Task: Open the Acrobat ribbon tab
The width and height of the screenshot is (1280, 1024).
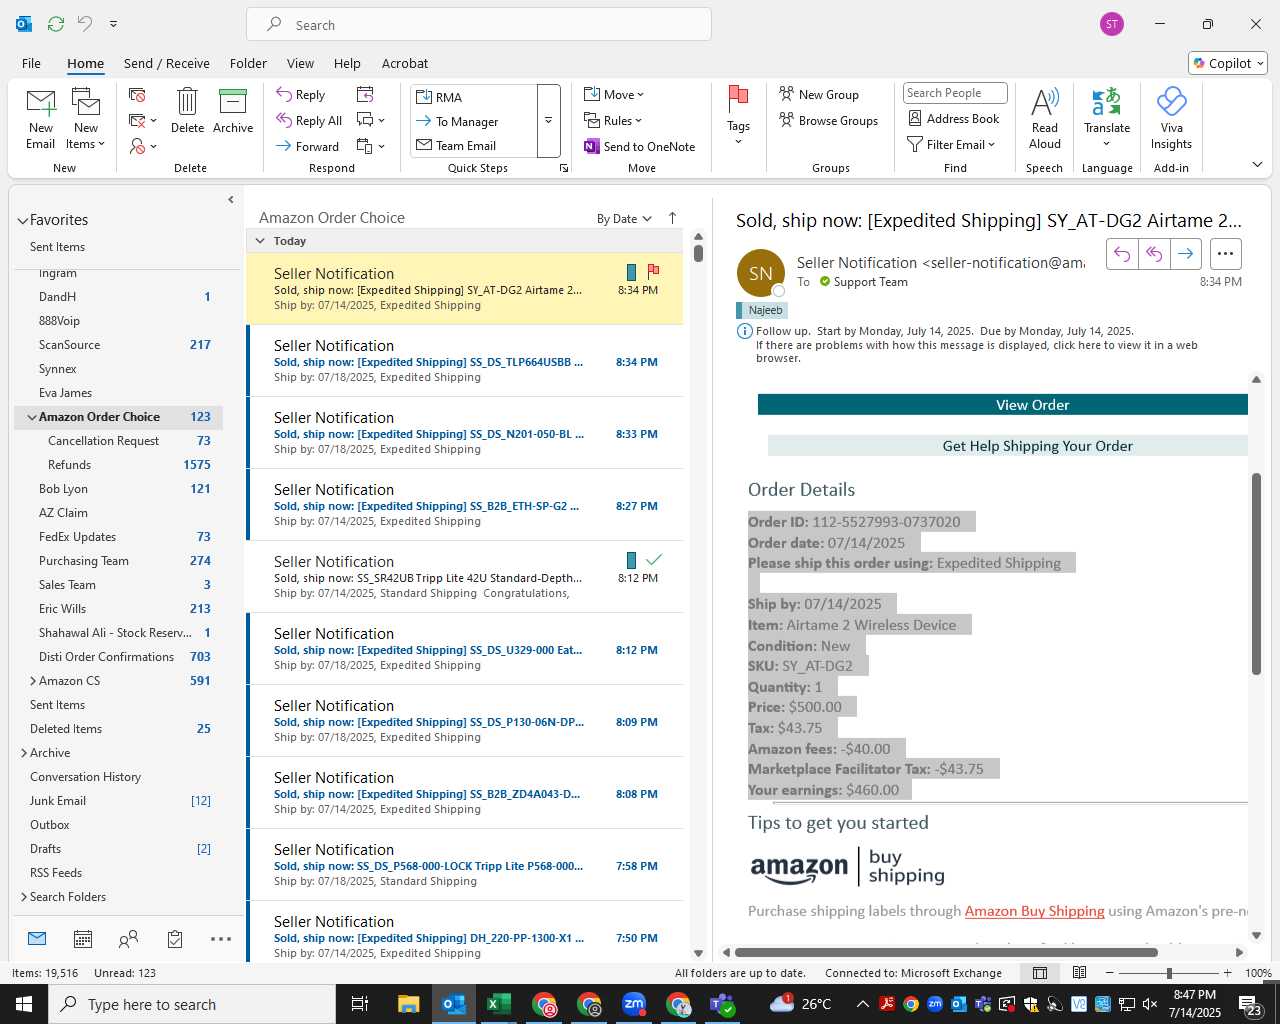Action: click(405, 63)
